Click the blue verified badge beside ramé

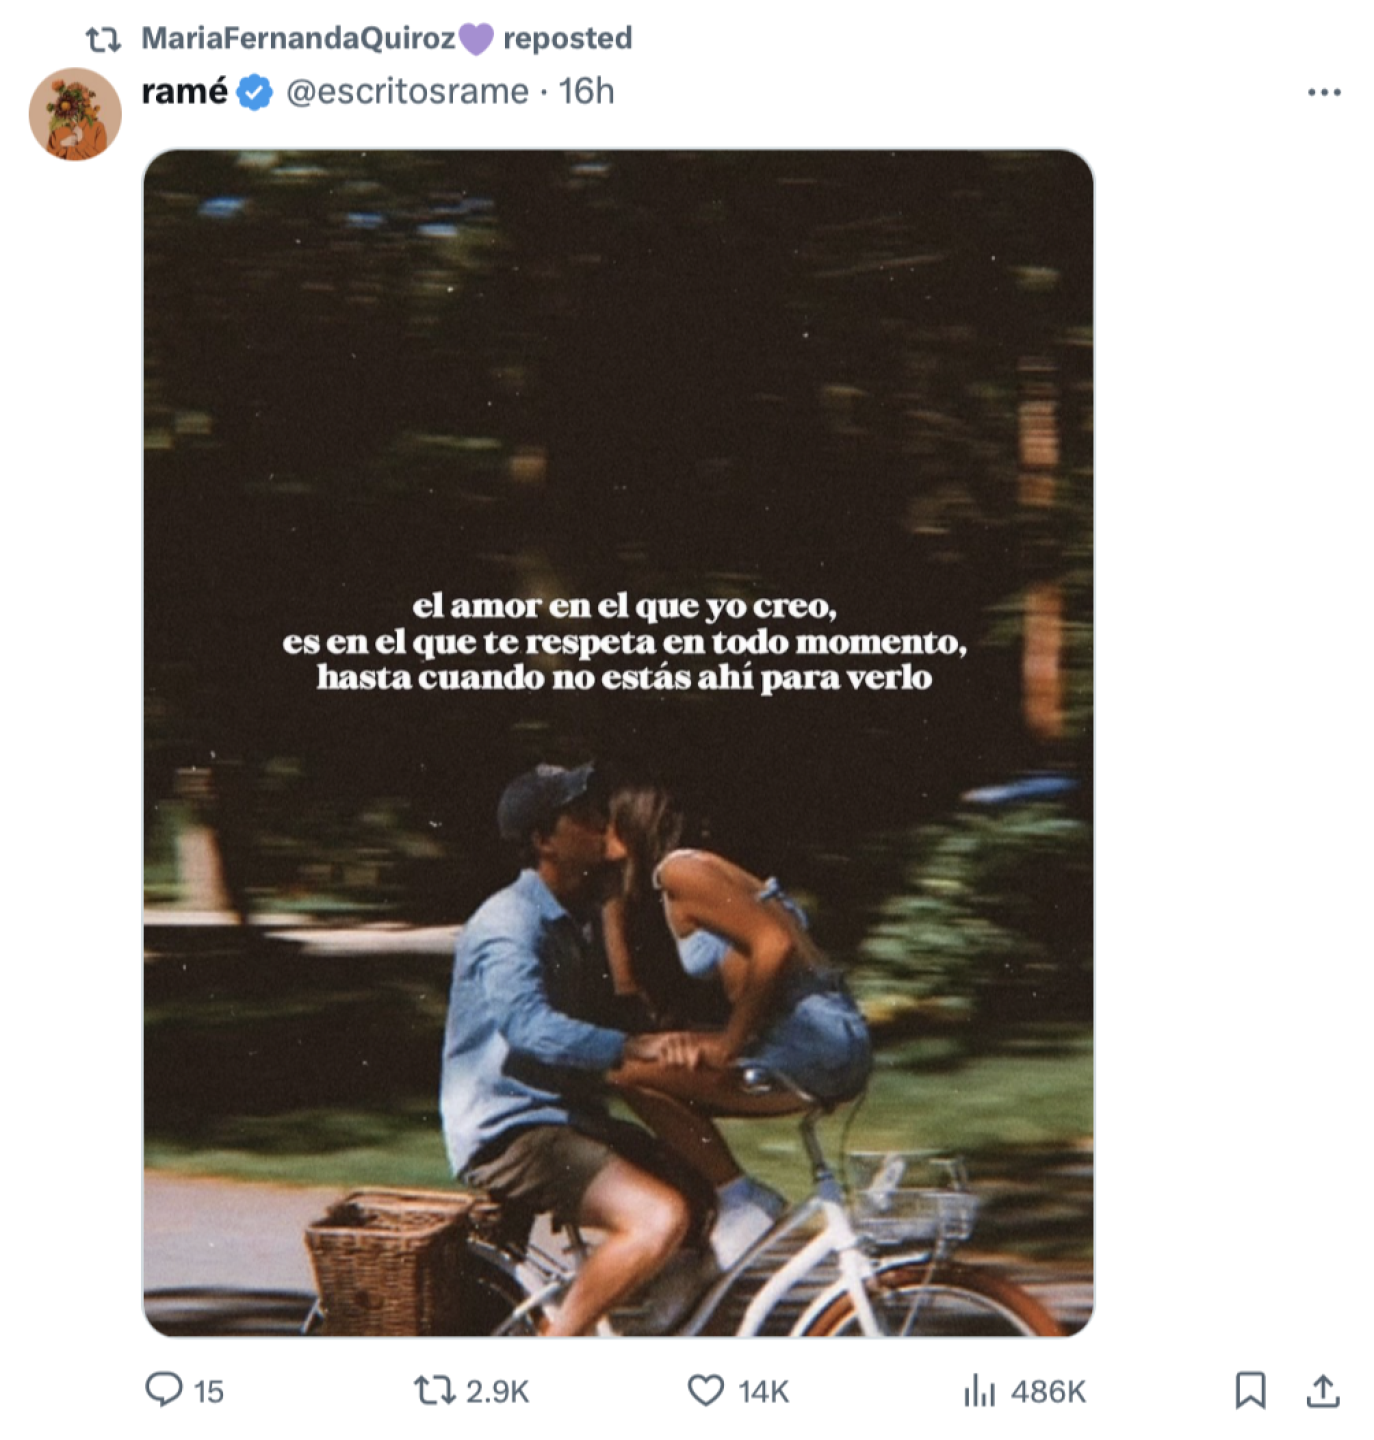[x=256, y=92]
